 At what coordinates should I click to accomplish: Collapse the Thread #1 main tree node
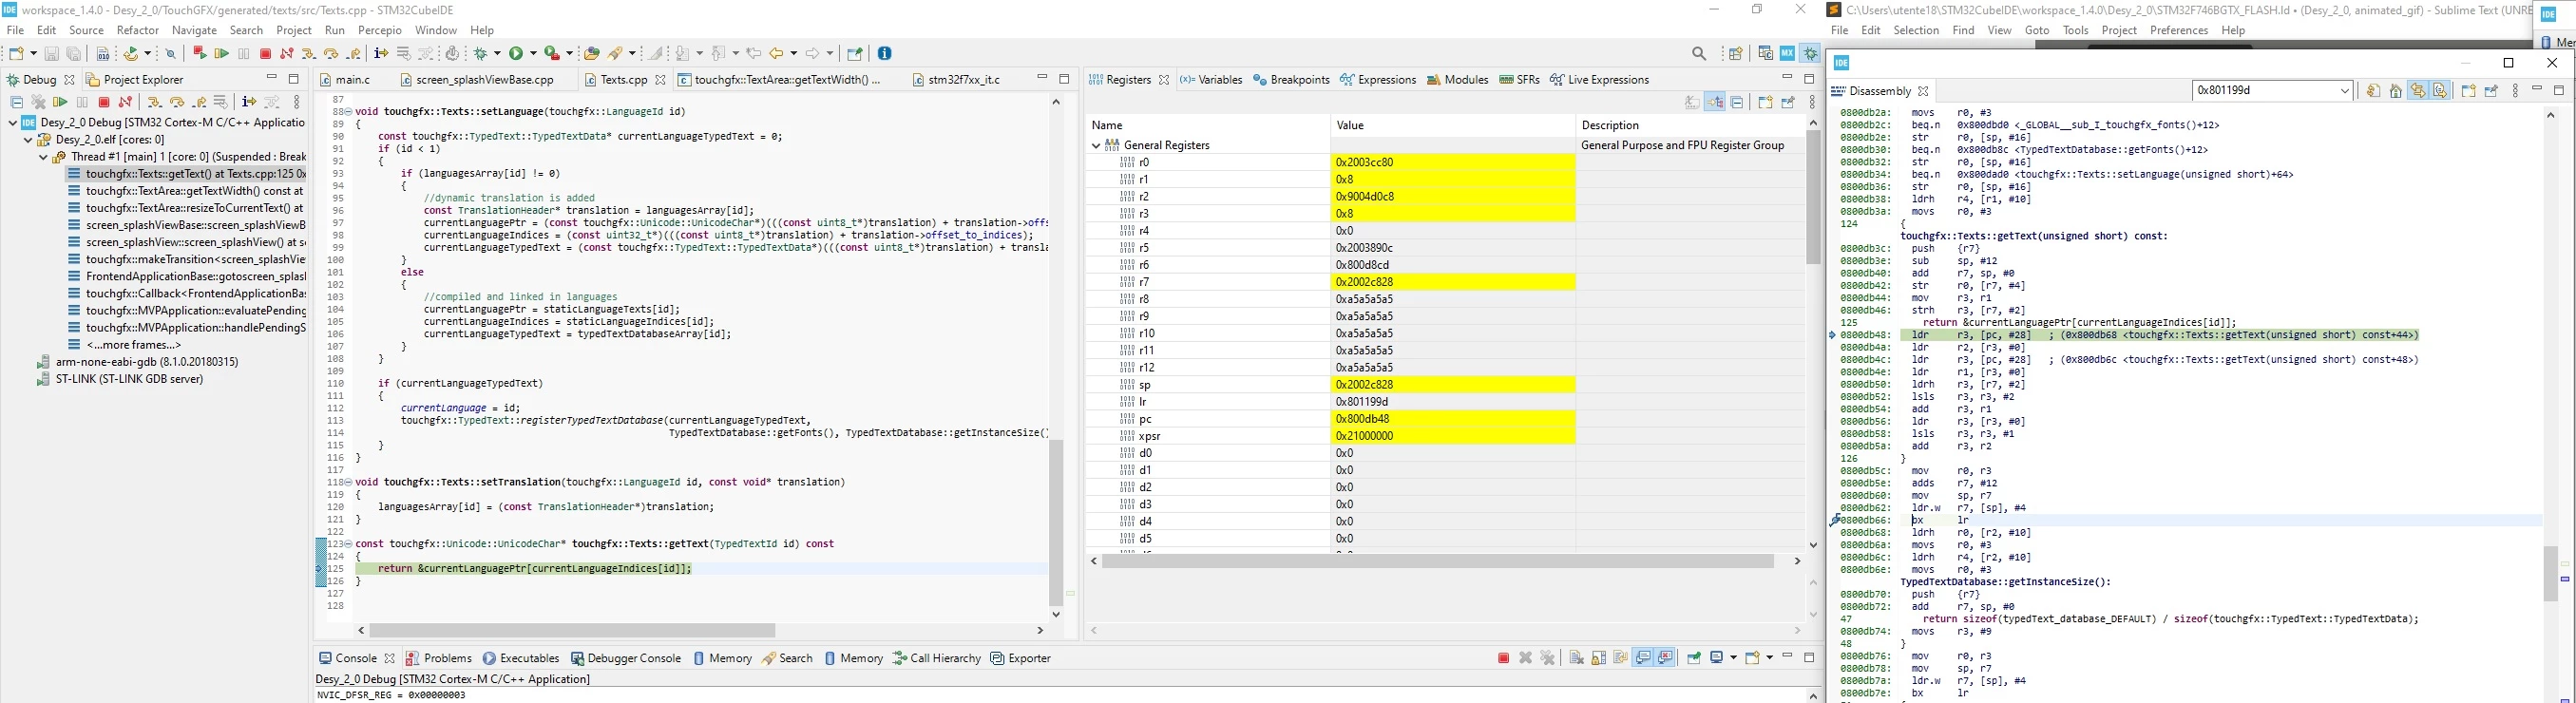point(43,157)
